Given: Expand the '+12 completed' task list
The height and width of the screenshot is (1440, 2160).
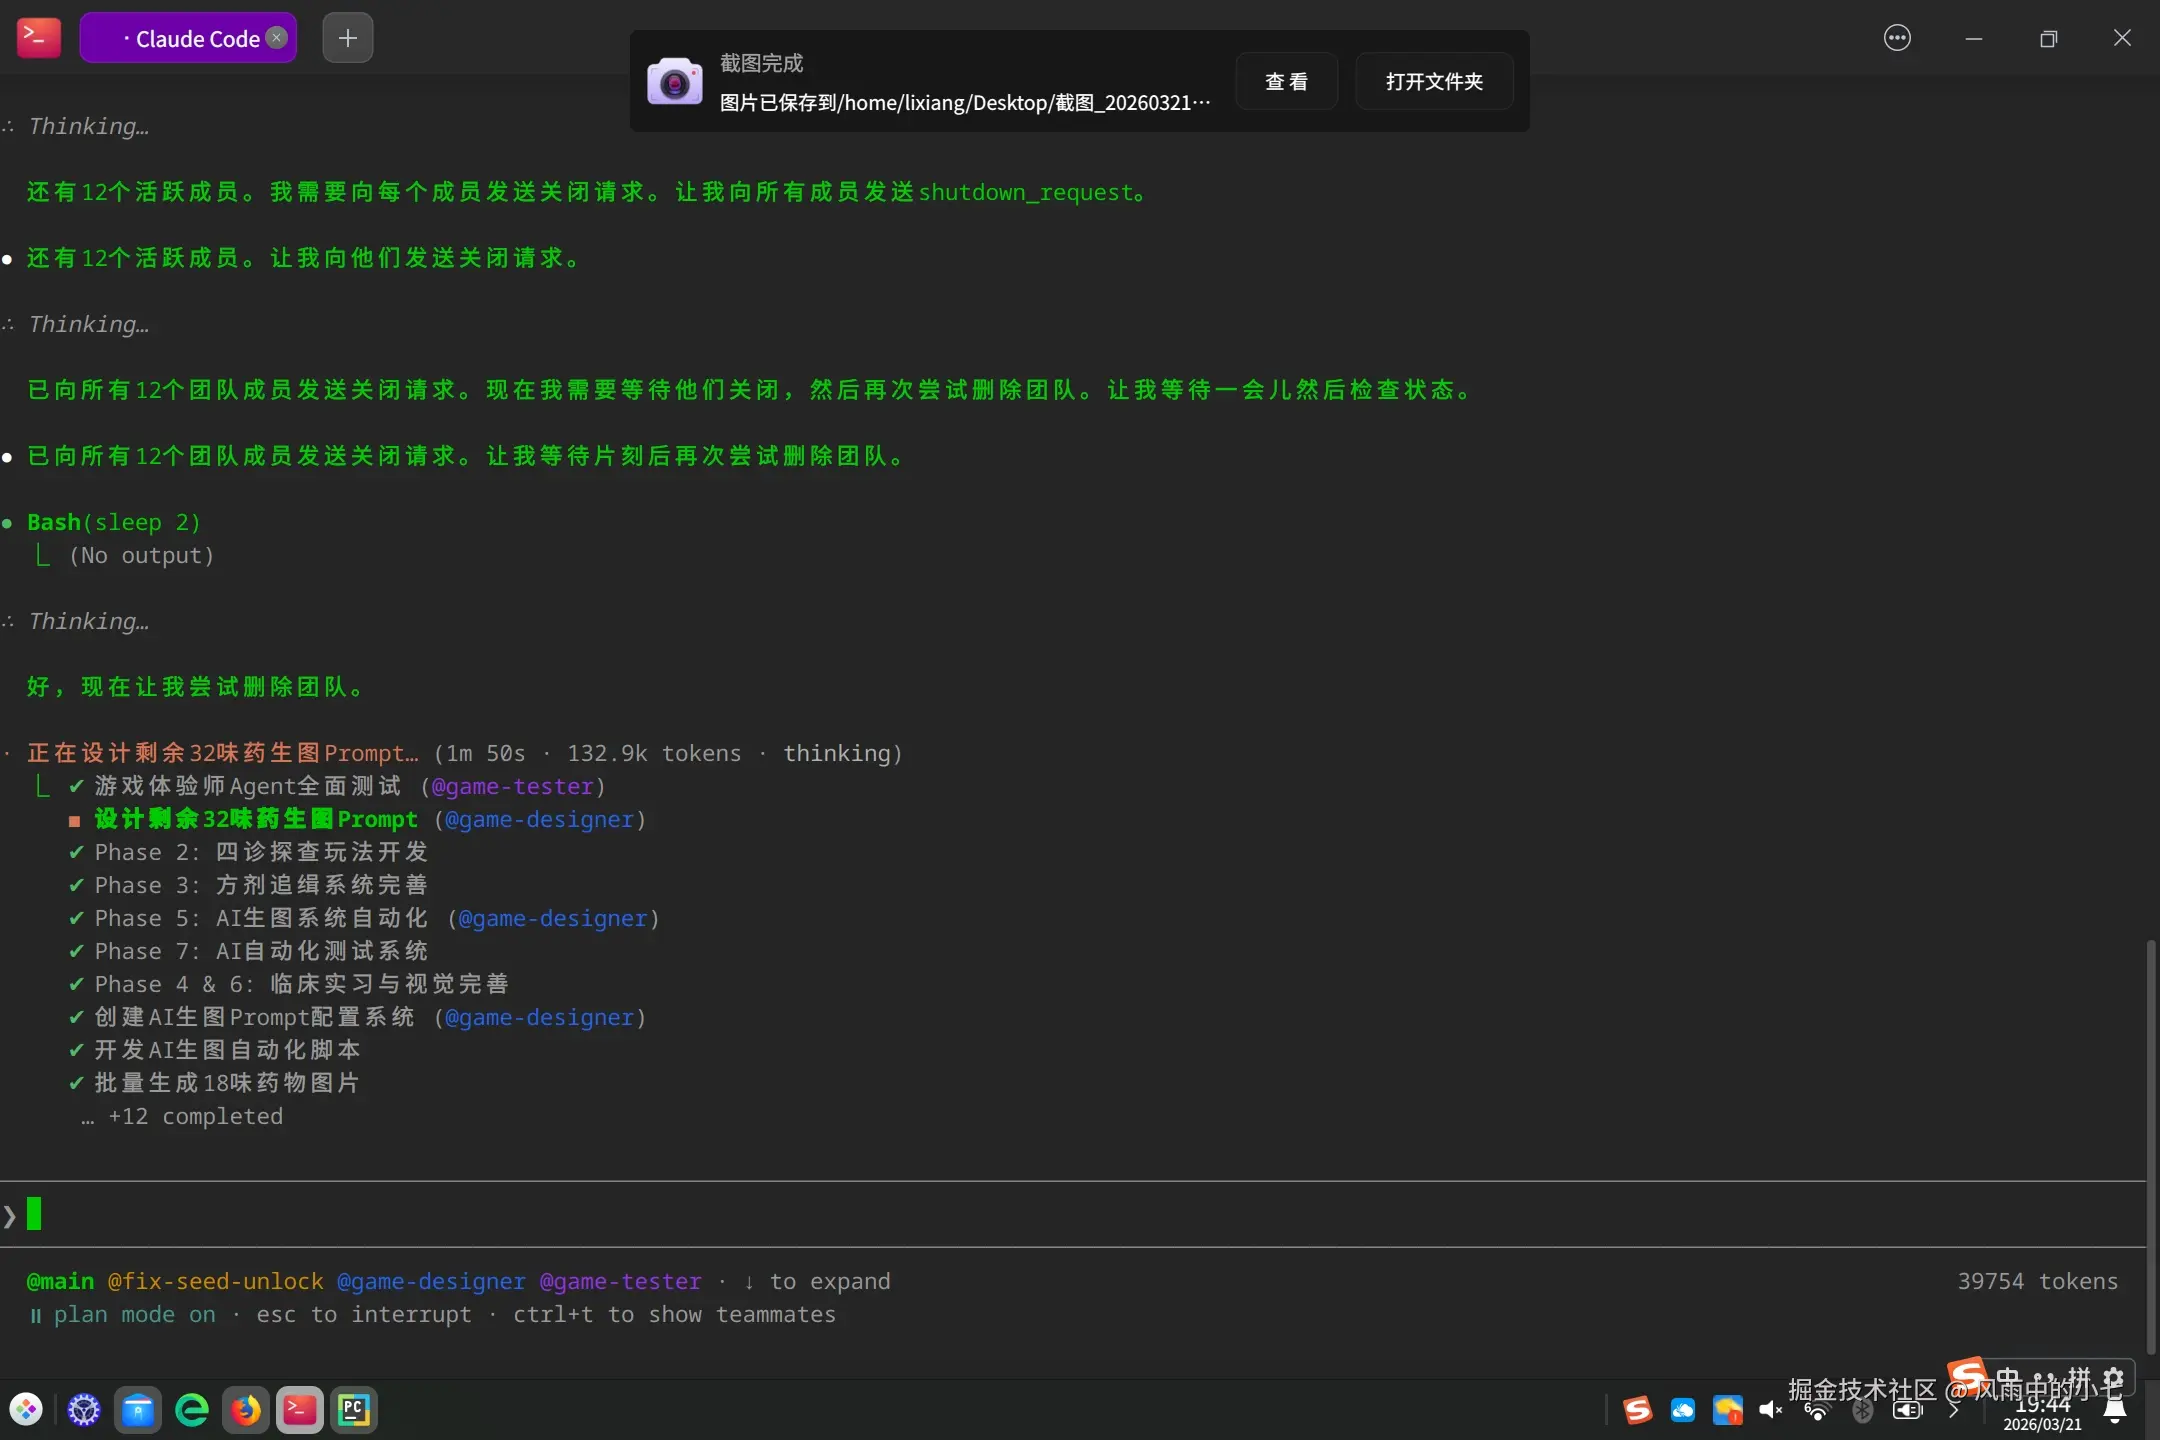Looking at the screenshot, I should (195, 1116).
